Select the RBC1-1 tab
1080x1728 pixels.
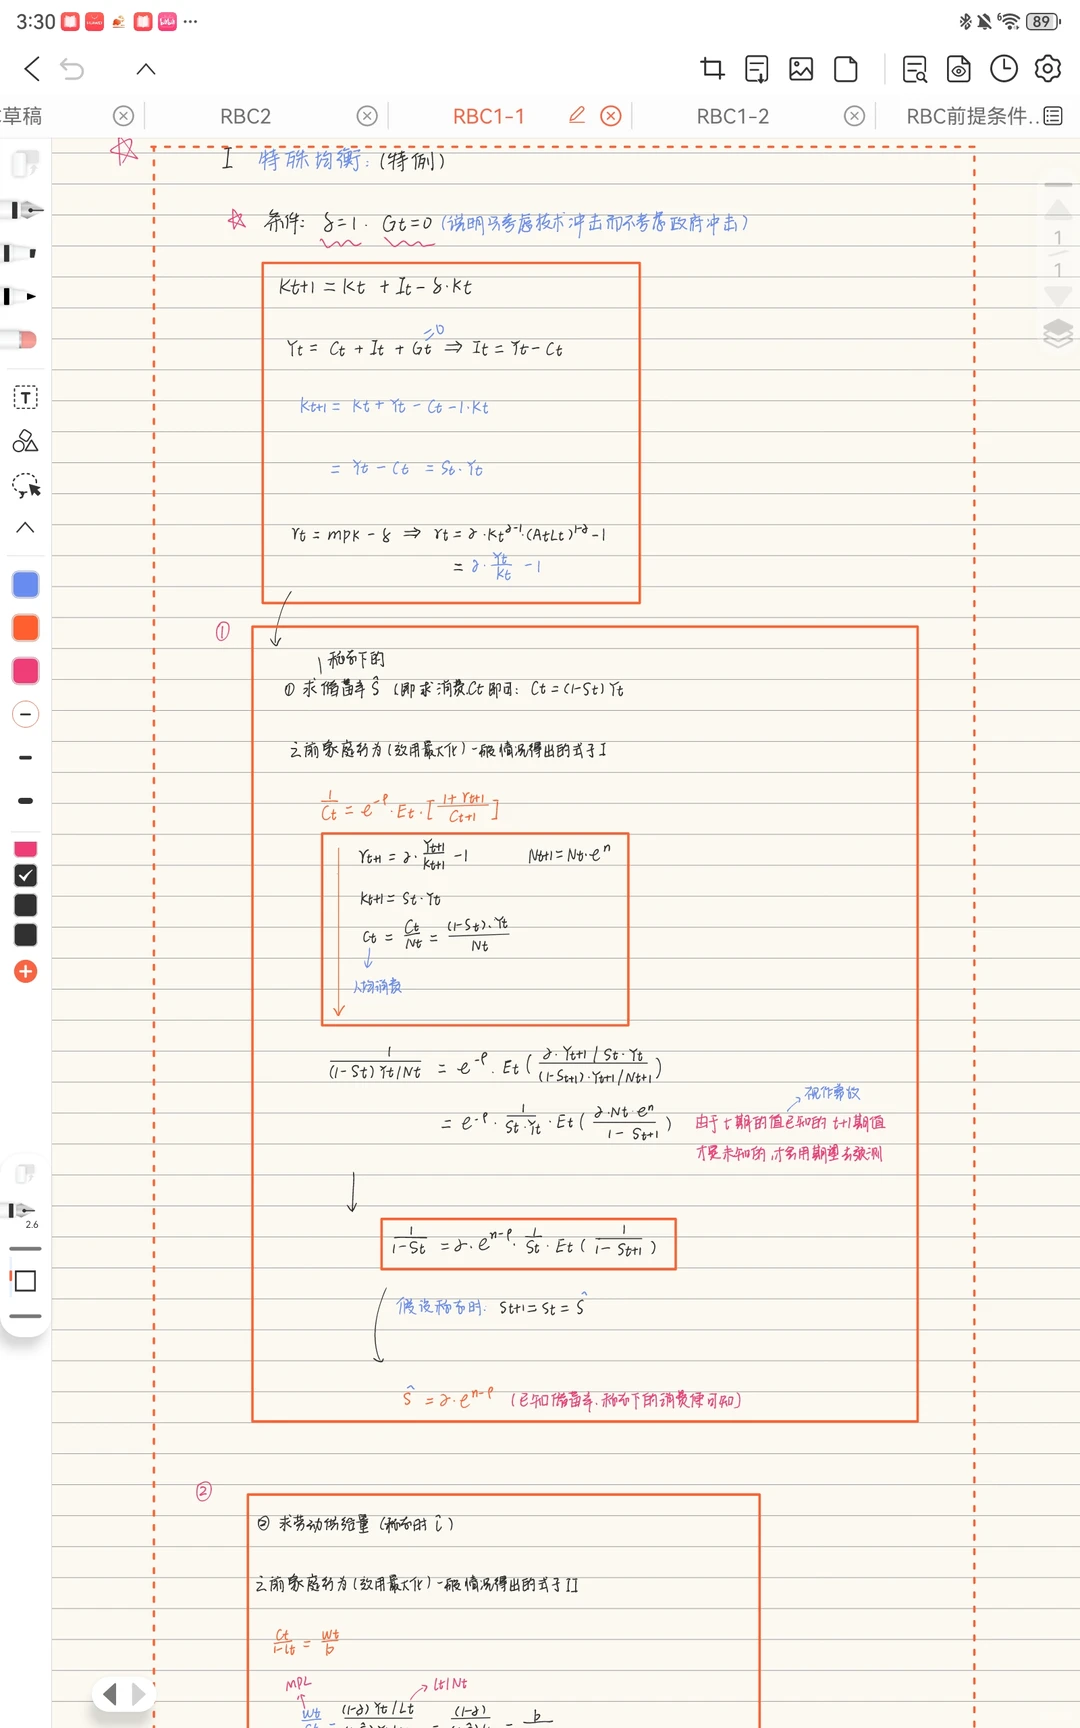tap(488, 116)
